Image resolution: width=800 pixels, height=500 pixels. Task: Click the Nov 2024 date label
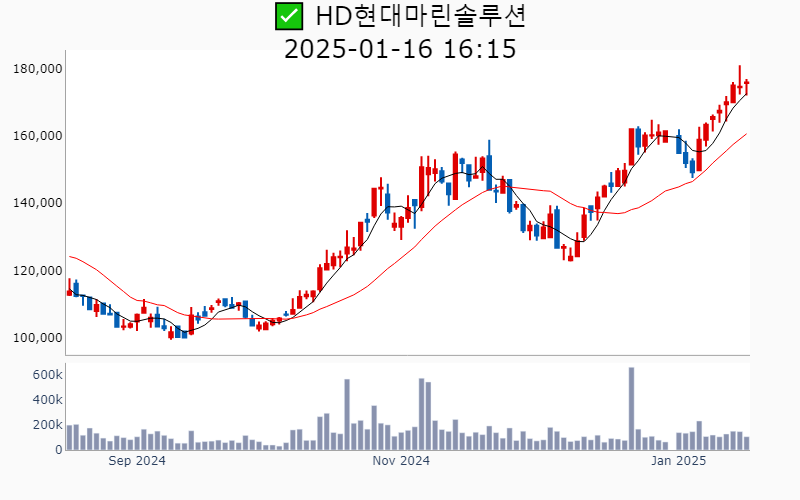coord(401,461)
